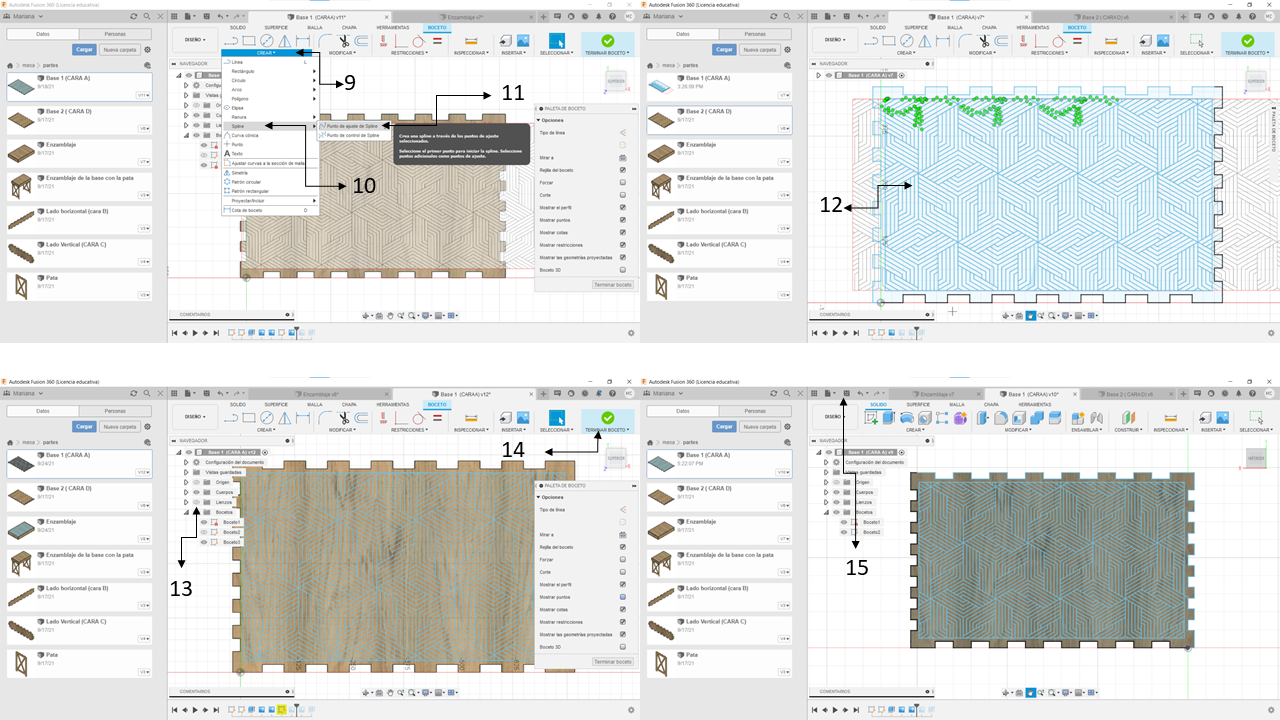Click Nueva carpeta button in v10 window
1280x720 pixels.
[x=759, y=426]
